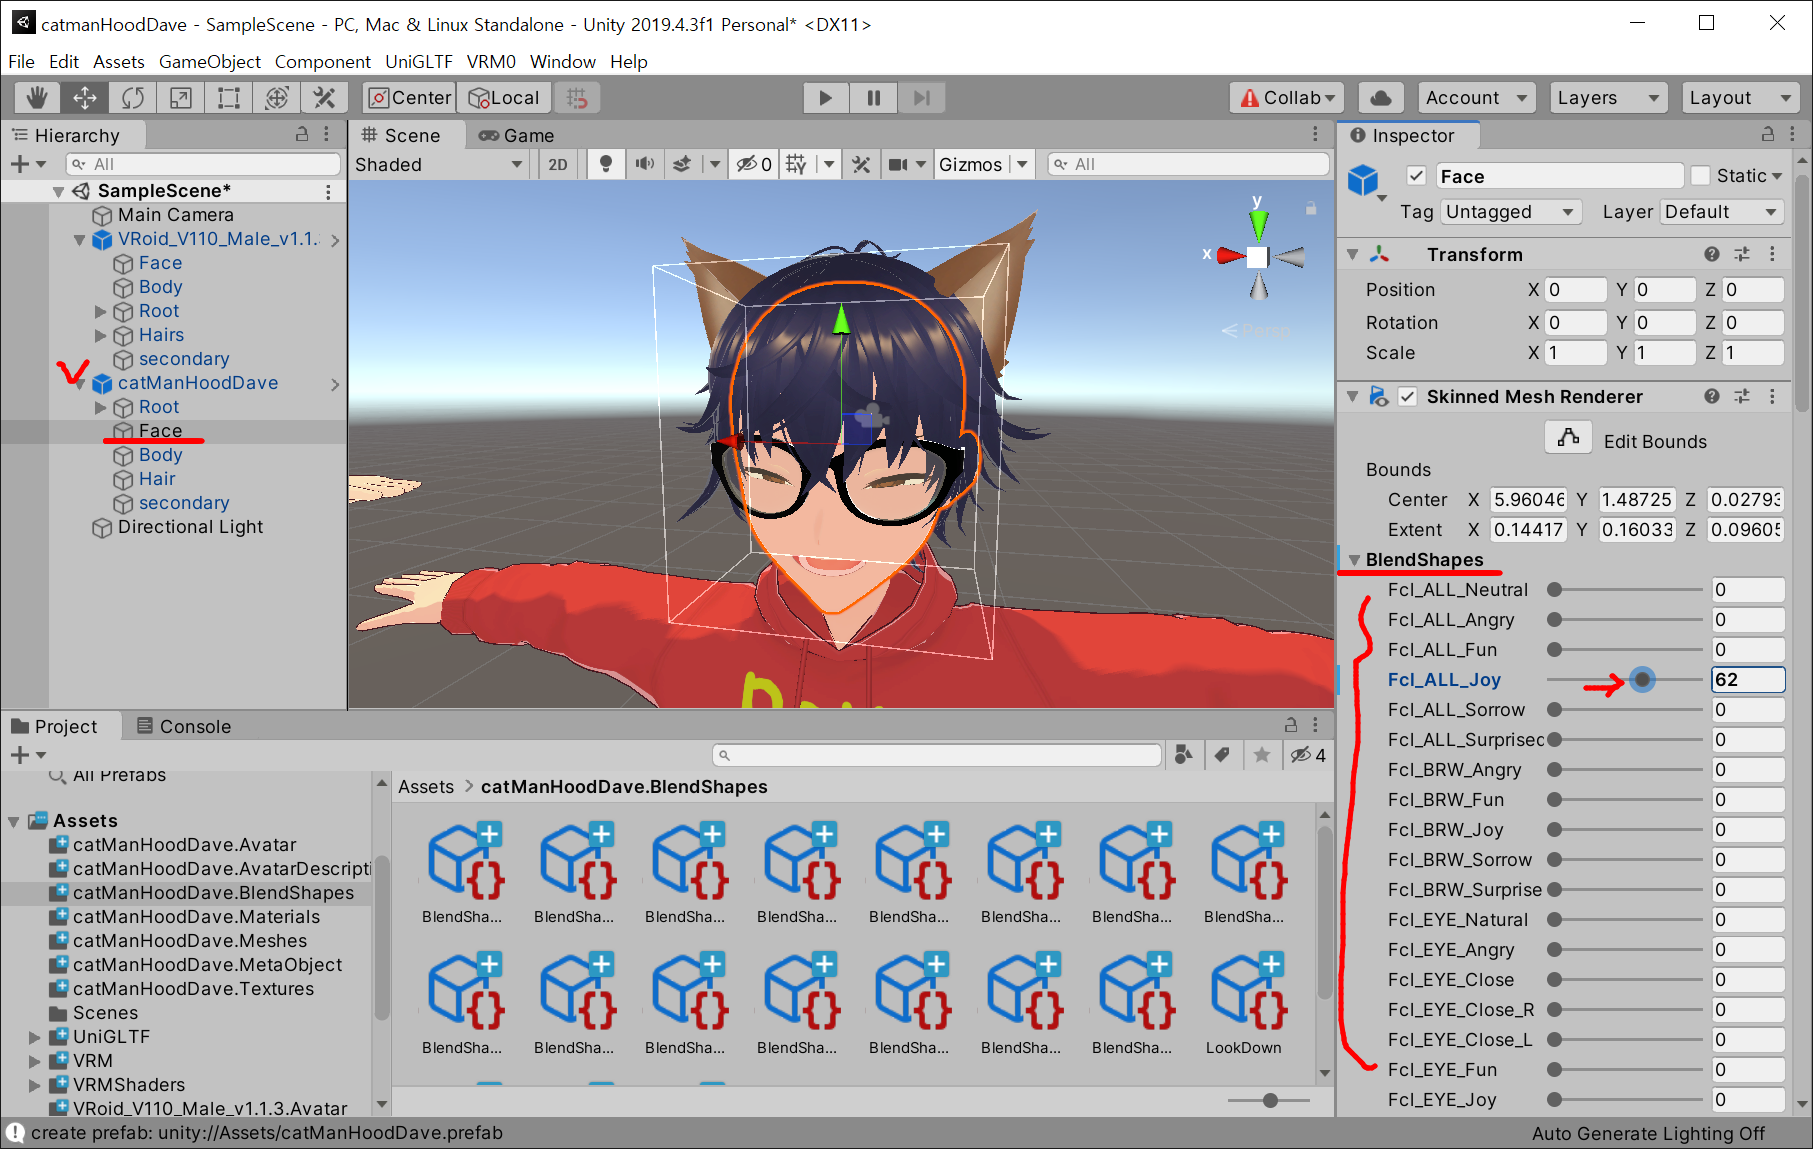Open the Component menu

pos(322,61)
